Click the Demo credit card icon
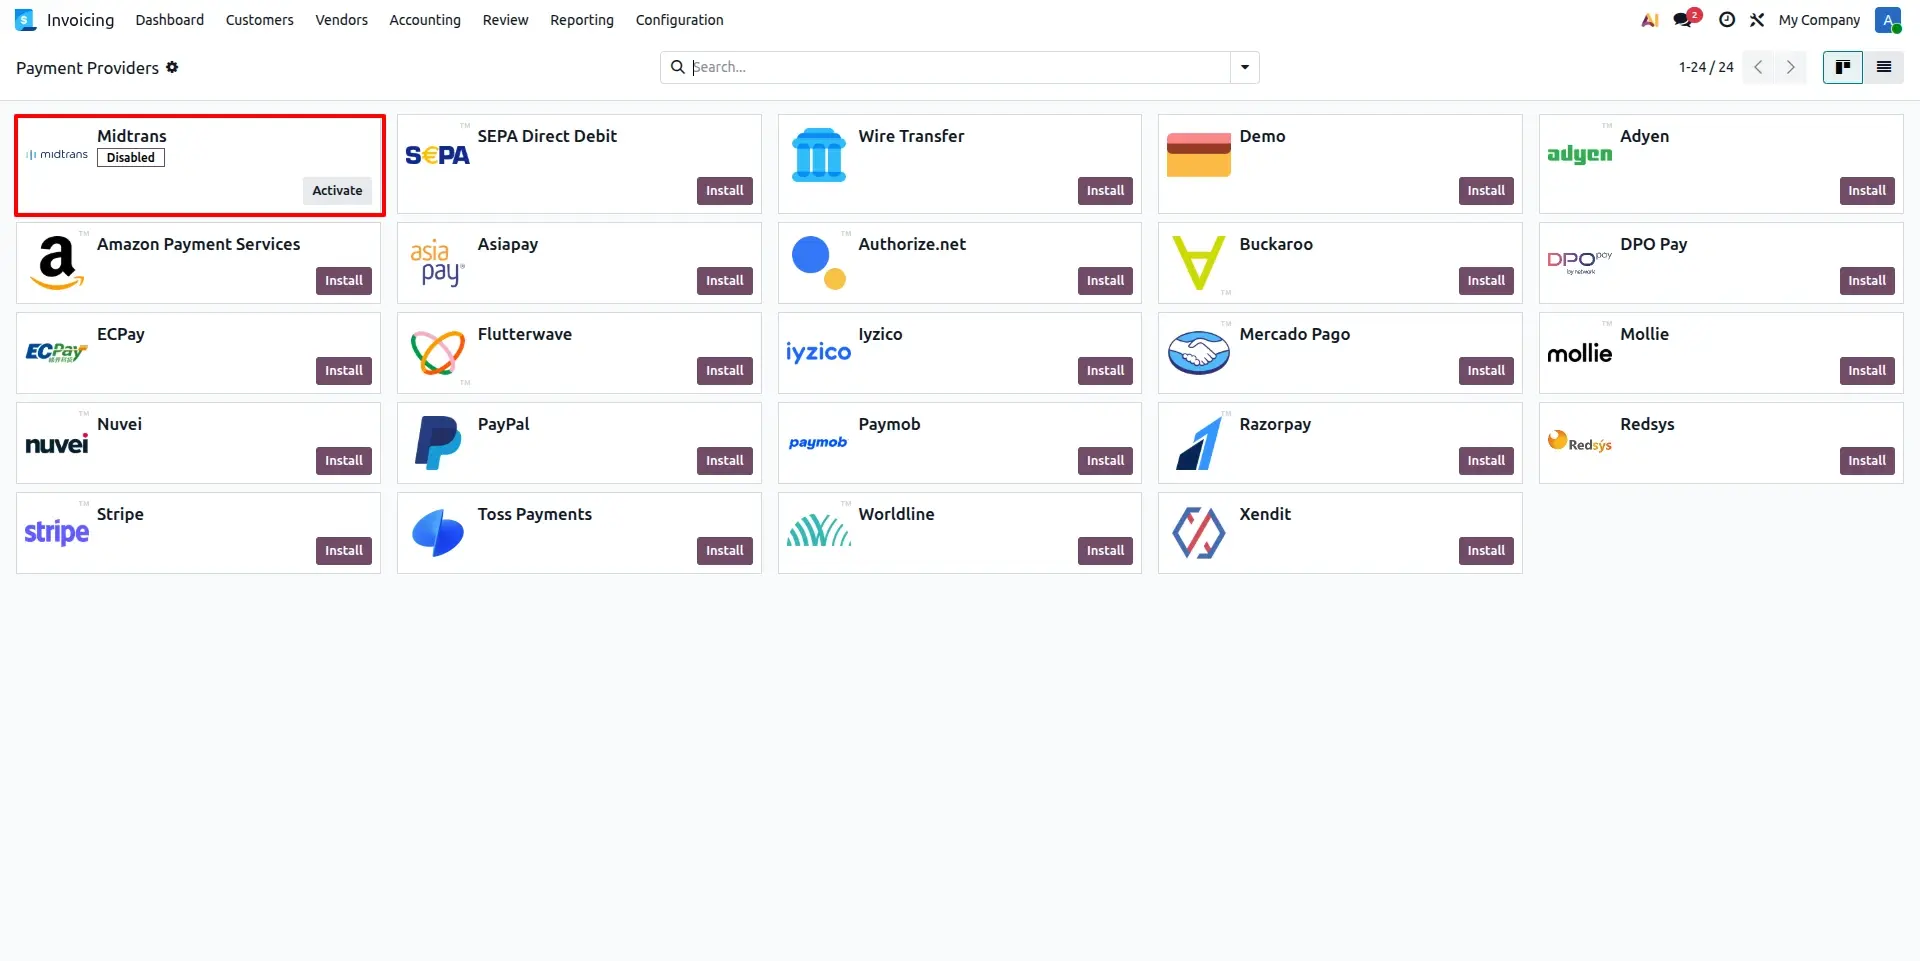Image resolution: width=1920 pixels, height=961 pixels. (1198, 155)
